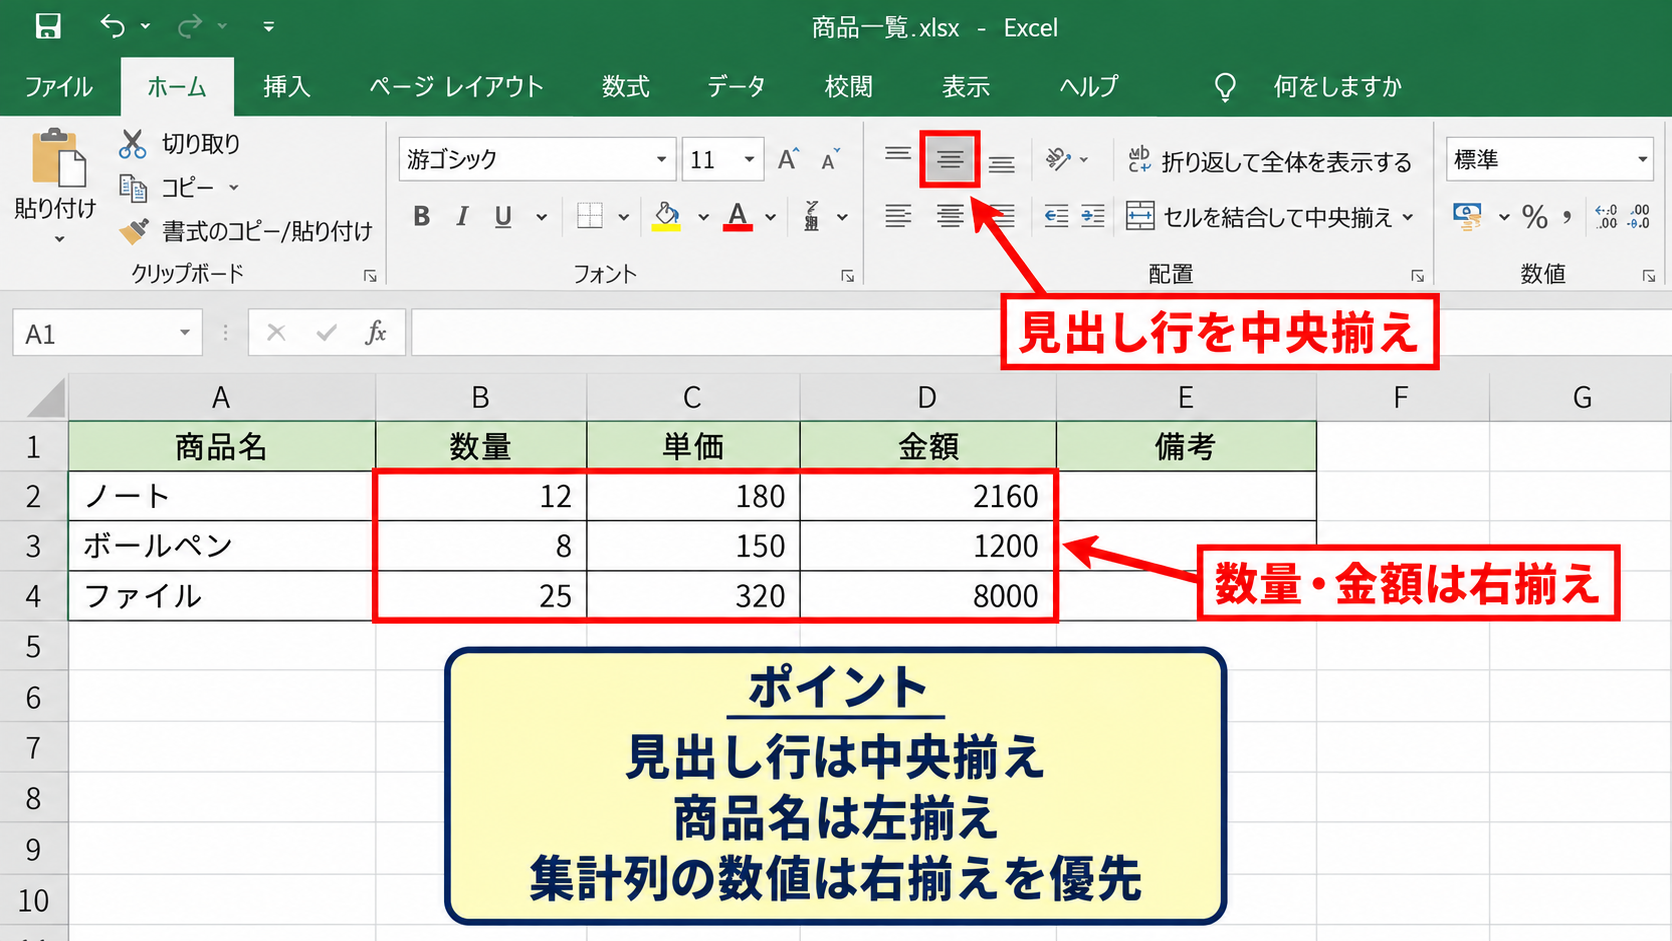Open the undo history dropdown arrow
The width and height of the screenshot is (1672, 941).
(x=146, y=27)
